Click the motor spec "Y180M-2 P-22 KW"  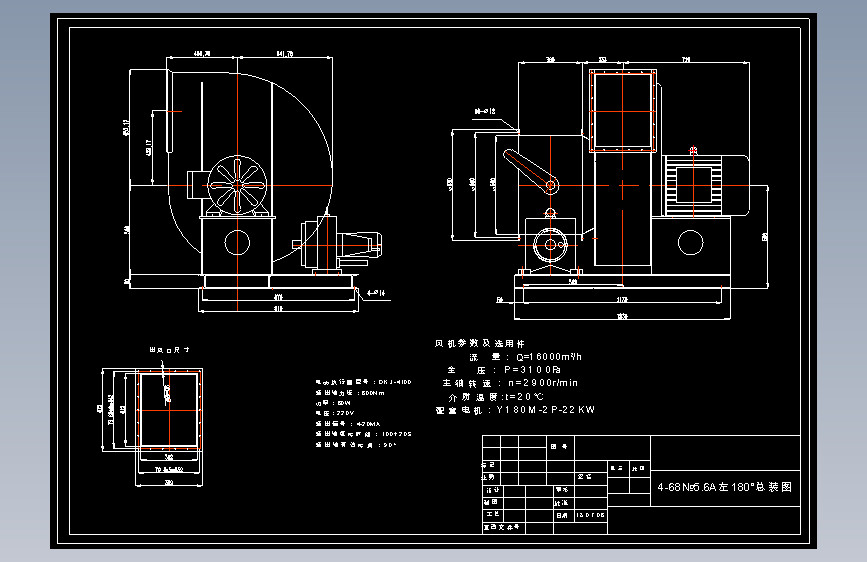click(545, 410)
